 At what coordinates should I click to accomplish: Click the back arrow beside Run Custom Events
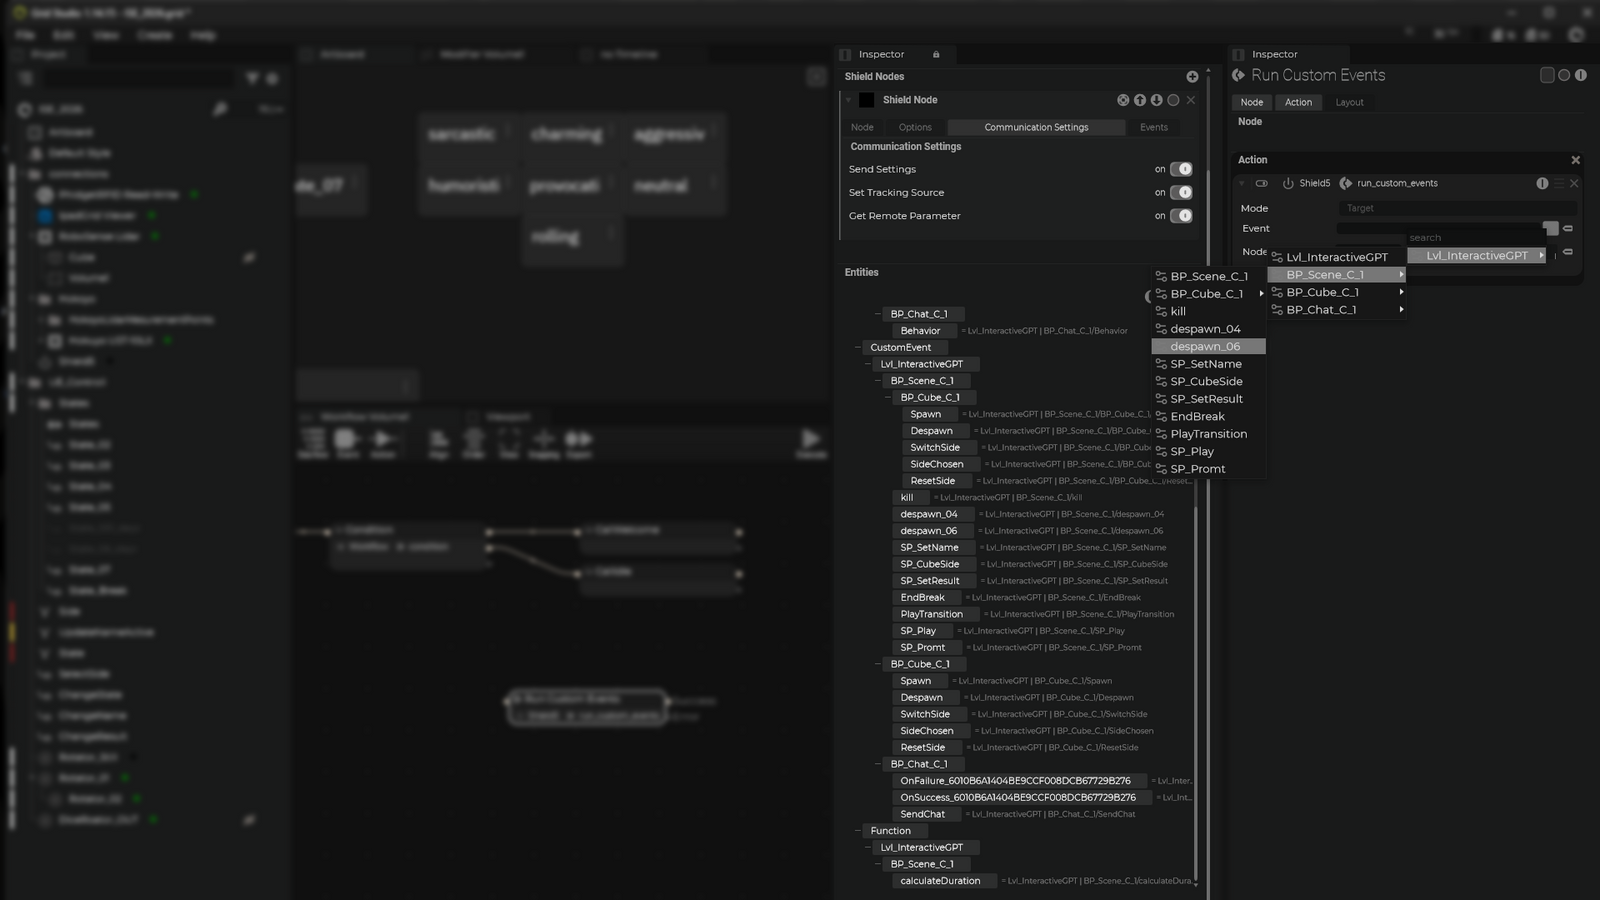tap(1238, 76)
